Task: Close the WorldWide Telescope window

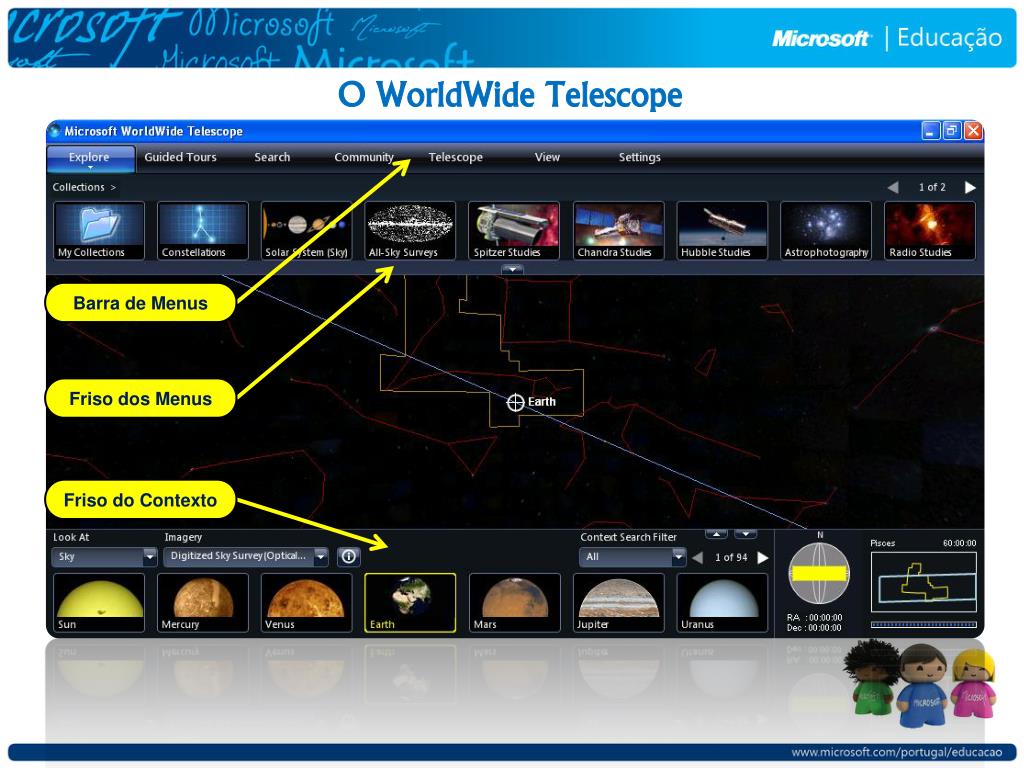Action: pyautogui.click(x=973, y=131)
